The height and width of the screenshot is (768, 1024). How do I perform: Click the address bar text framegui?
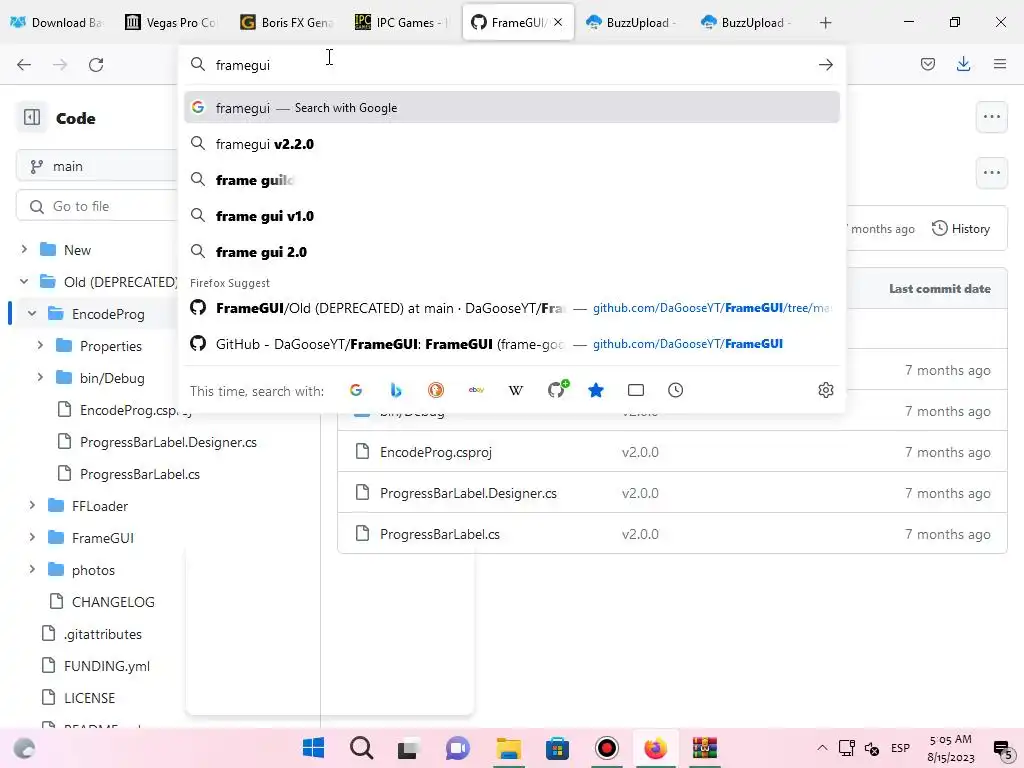(243, 65)
